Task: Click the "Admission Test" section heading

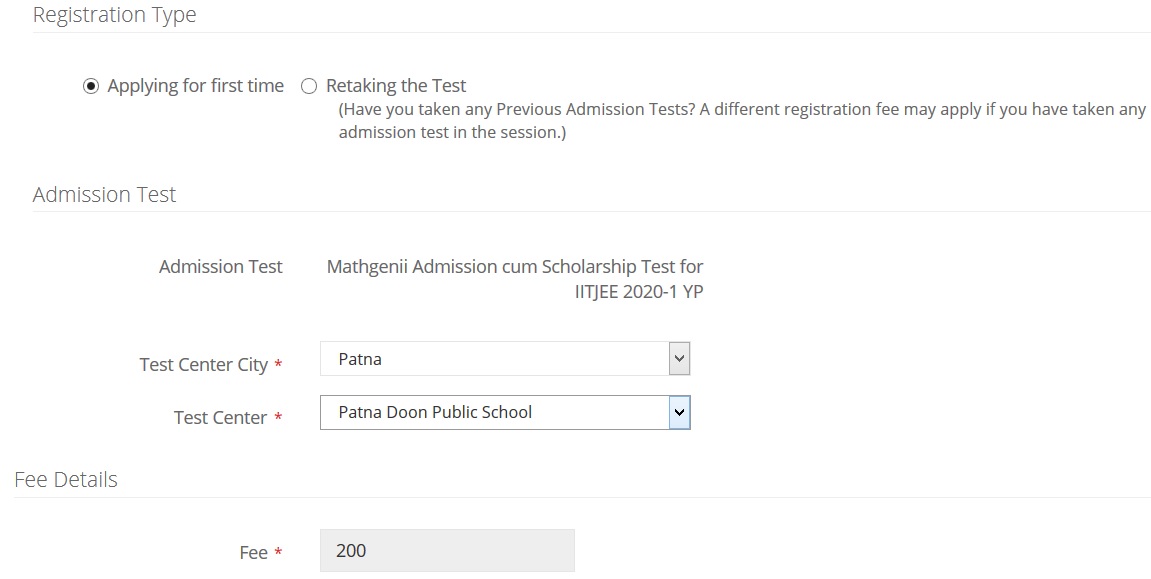Action: (x=104, y=194)
